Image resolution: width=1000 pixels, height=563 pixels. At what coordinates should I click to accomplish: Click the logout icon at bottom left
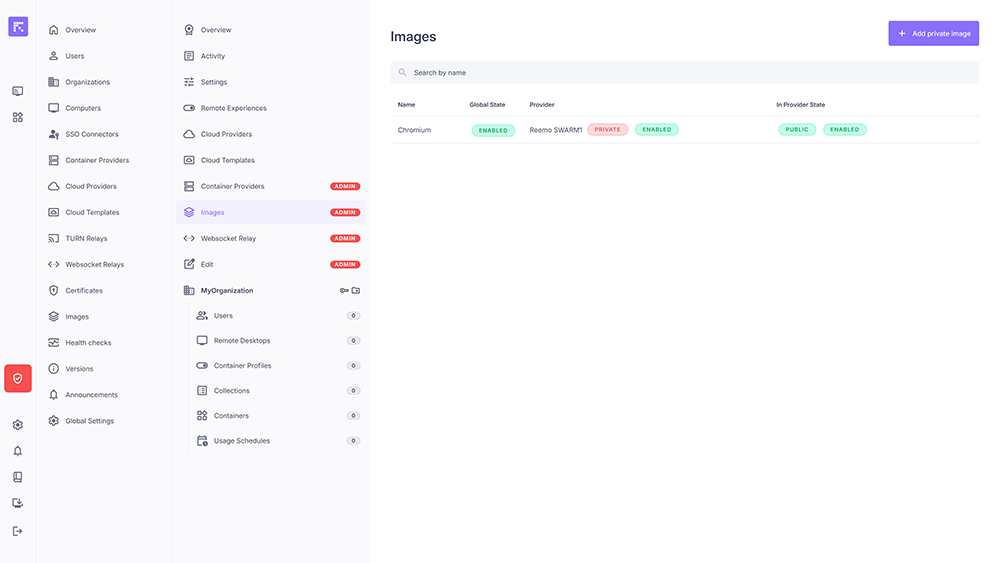tap(18, 531)
